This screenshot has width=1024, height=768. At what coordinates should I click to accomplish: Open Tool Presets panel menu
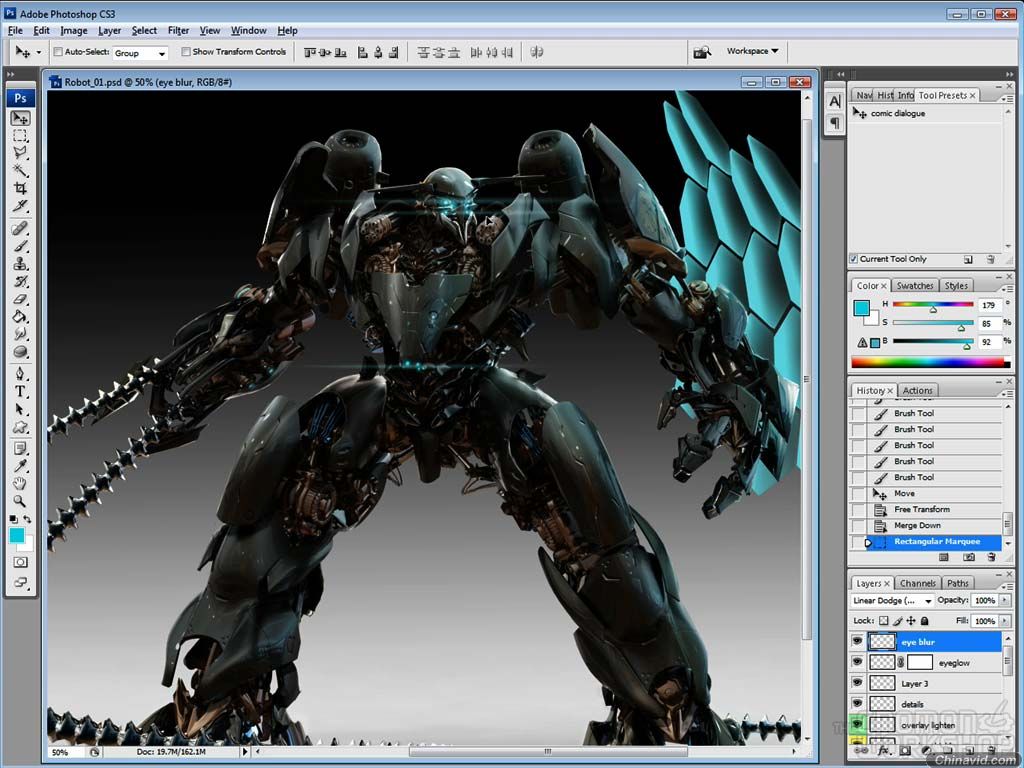tap(1008, 98)
